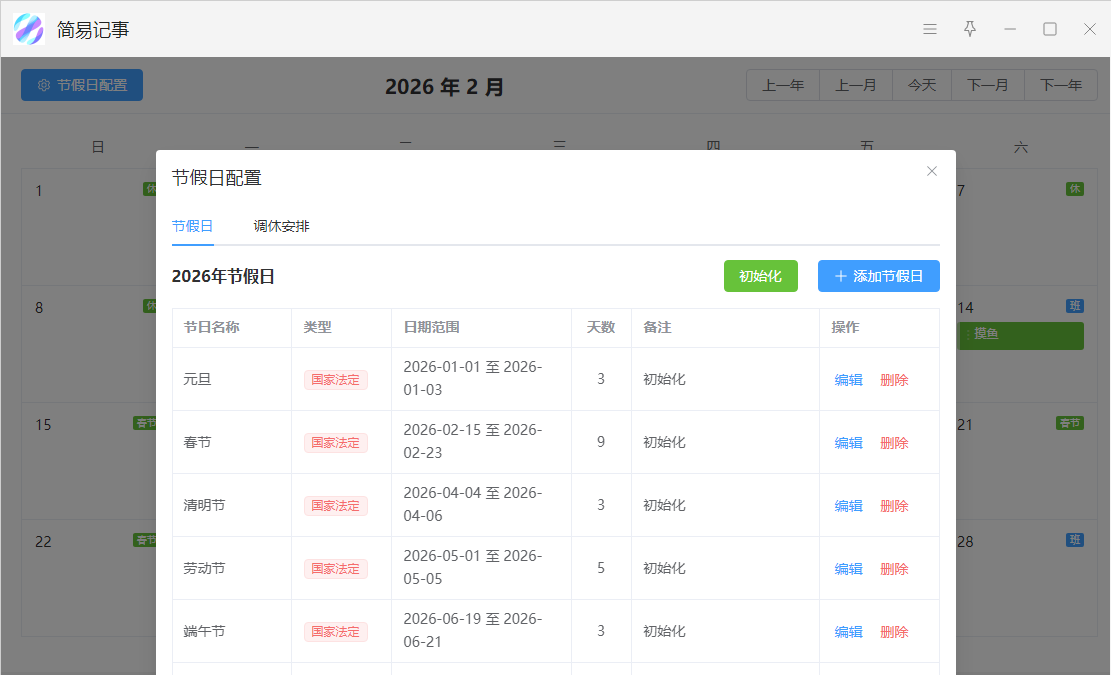The height and width of the screenshot is (675, 1111).
Task: Edit the 清明节 holiday row
Action: click(x=848, y=506)
